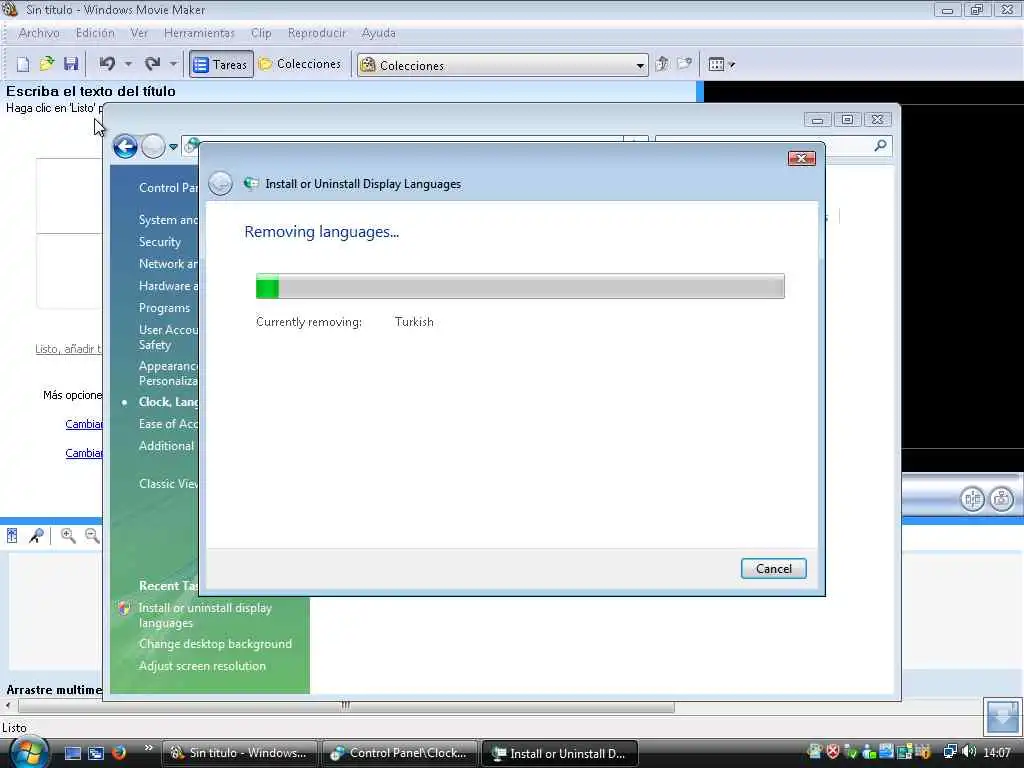Open project folder icon in Movie Maker
The image size is (1024, 768).
pyautogui.click(x=46, y=64)
